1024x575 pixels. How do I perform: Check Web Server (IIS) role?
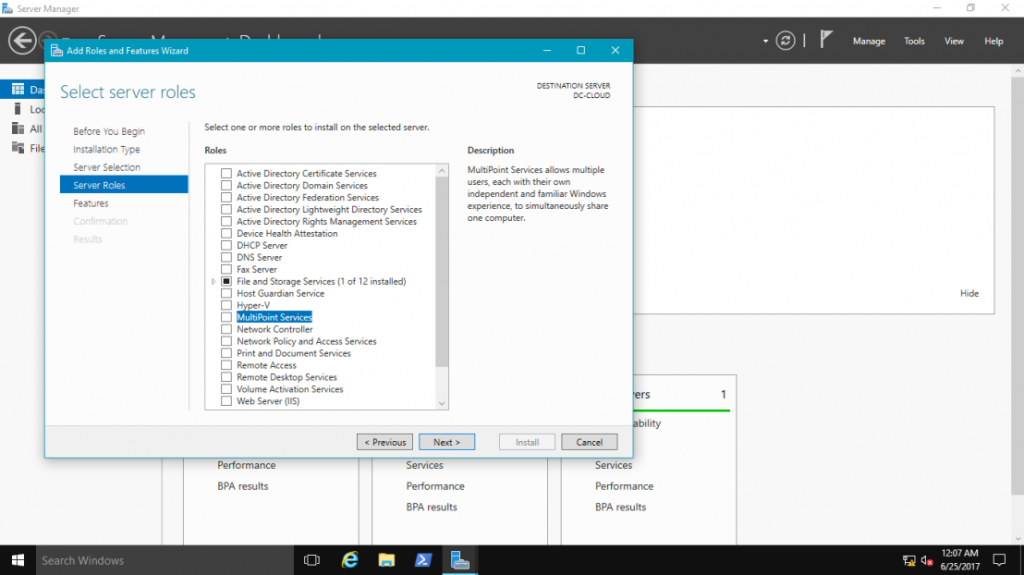click(226, 401)
